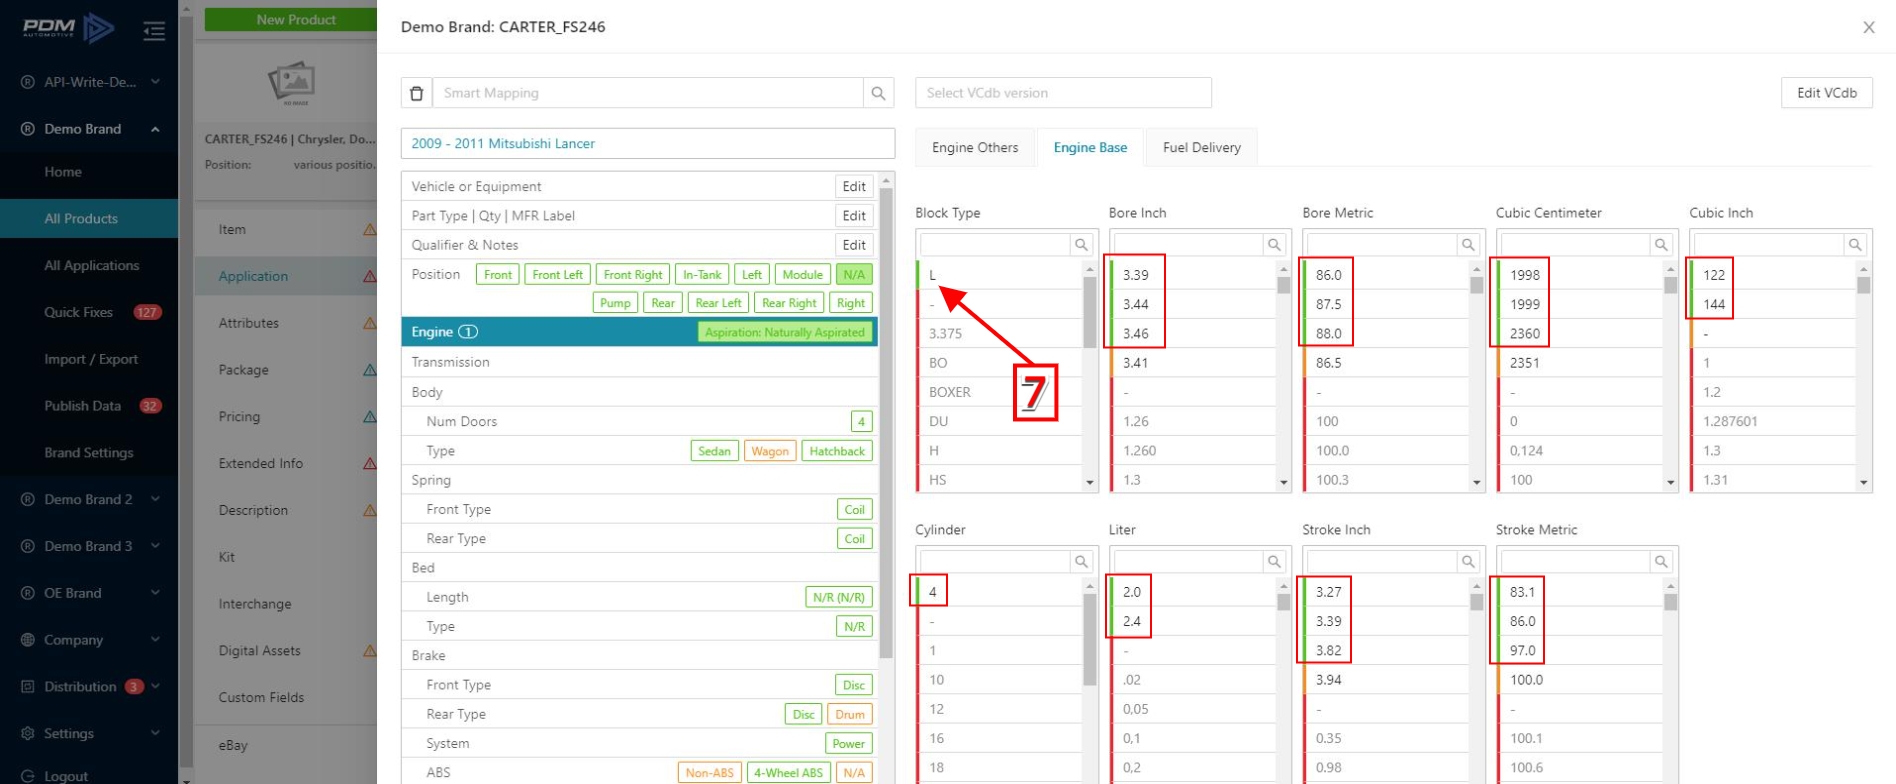1896x784 pixels.
Task: Click the Engine info circle icon
Action: [468, 332]
